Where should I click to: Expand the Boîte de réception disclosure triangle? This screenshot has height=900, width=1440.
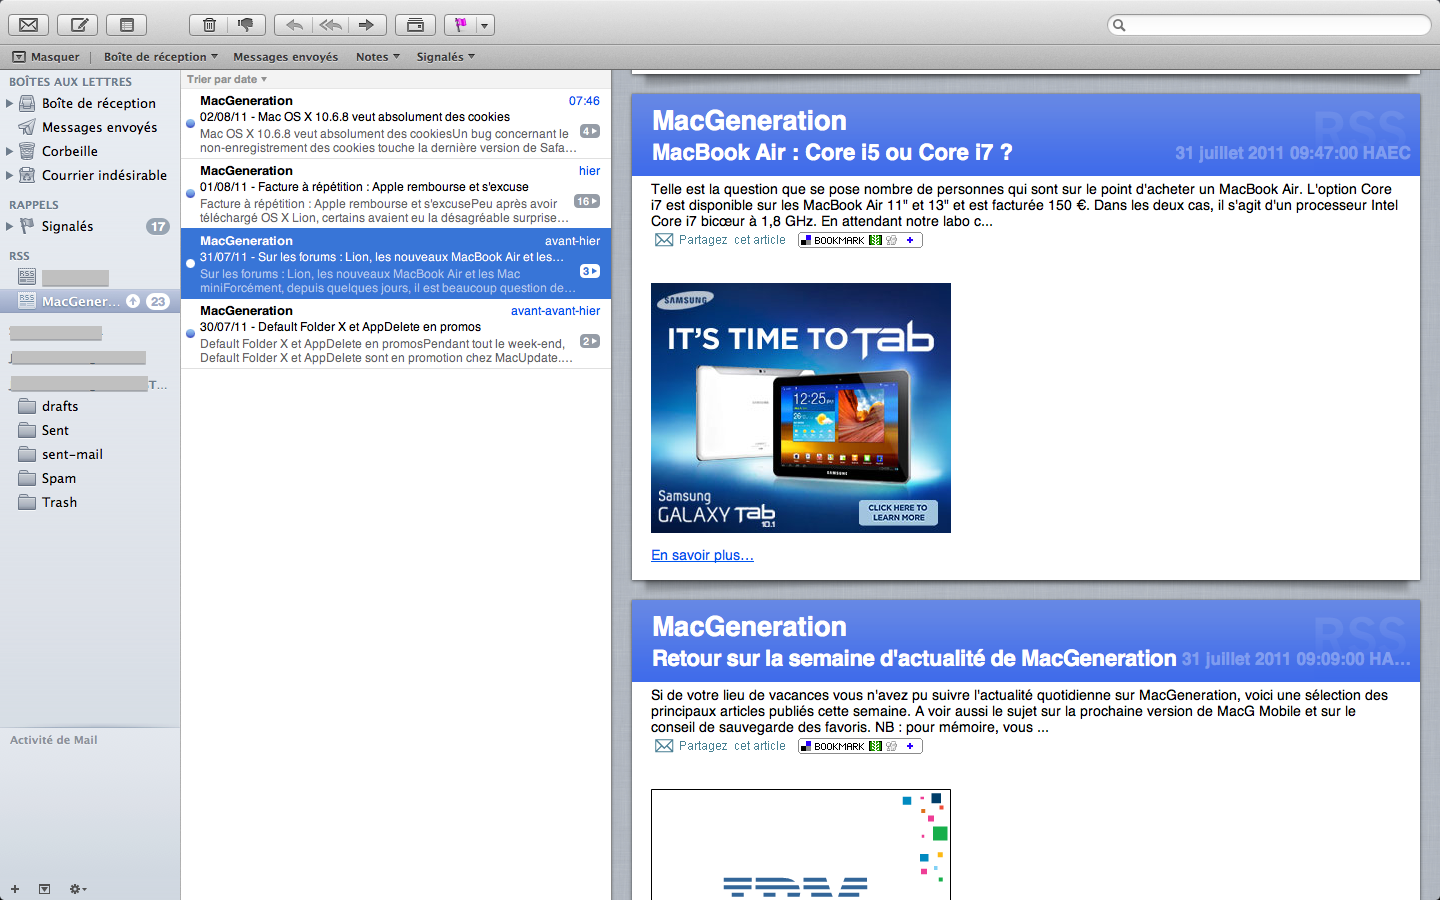pyautogui.click(x=9, y=103)
